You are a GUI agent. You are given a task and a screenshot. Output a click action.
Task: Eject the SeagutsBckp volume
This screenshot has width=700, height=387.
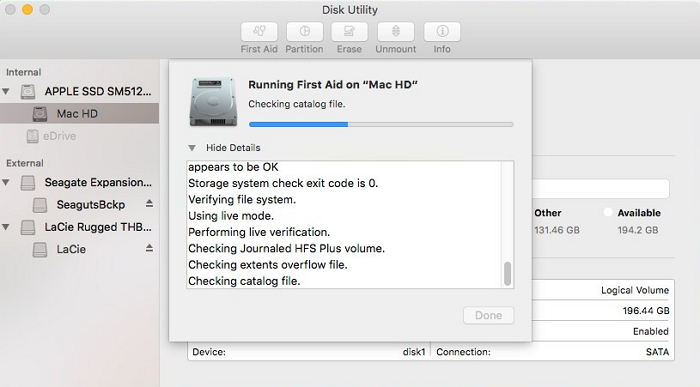pos(149,204)
